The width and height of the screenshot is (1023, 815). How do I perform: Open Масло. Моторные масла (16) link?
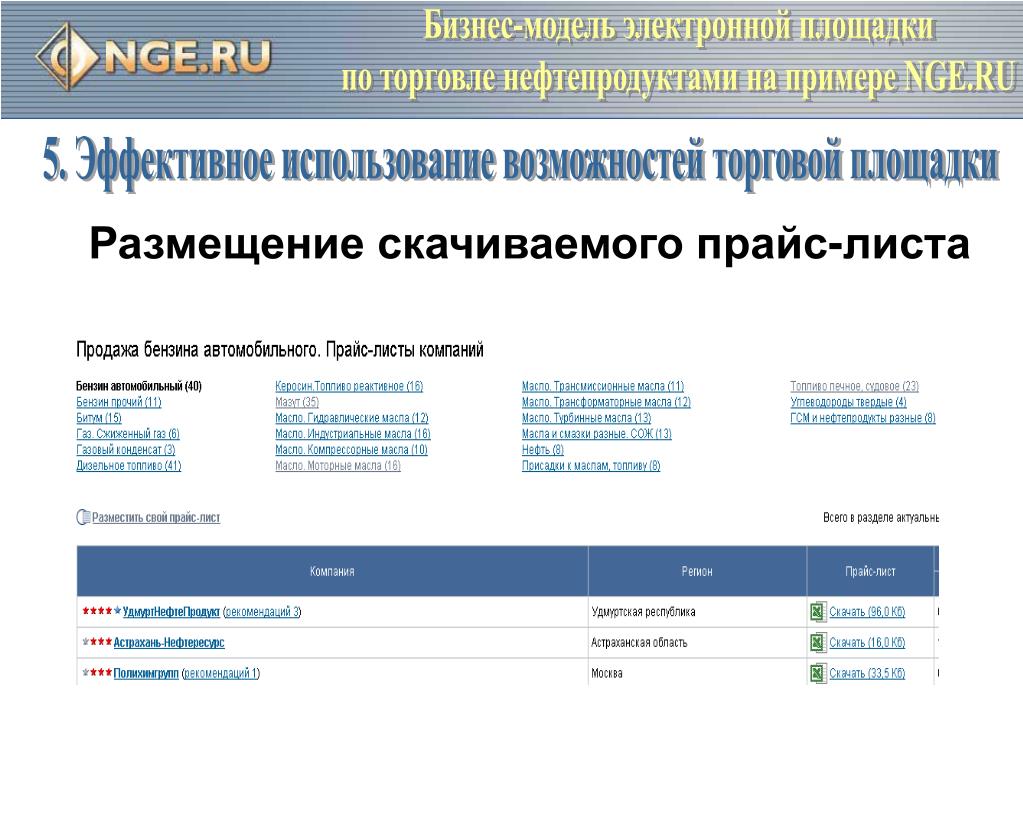(x=338, y=466)
